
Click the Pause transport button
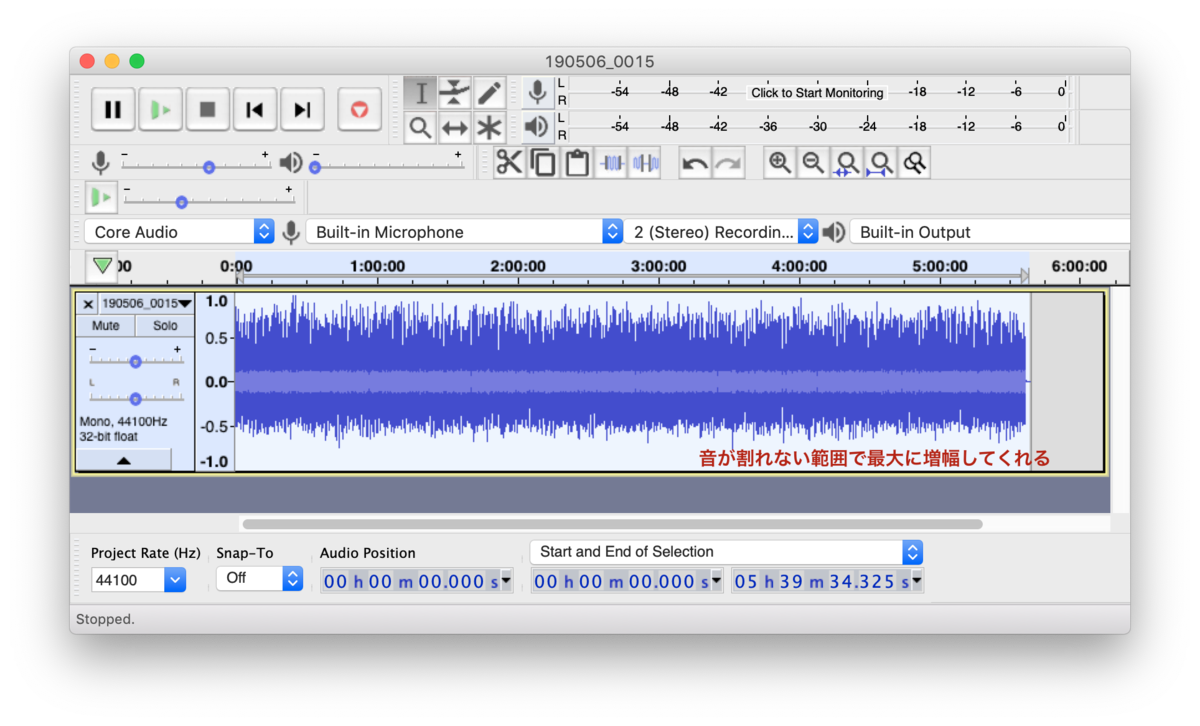(x=113, y=110)
